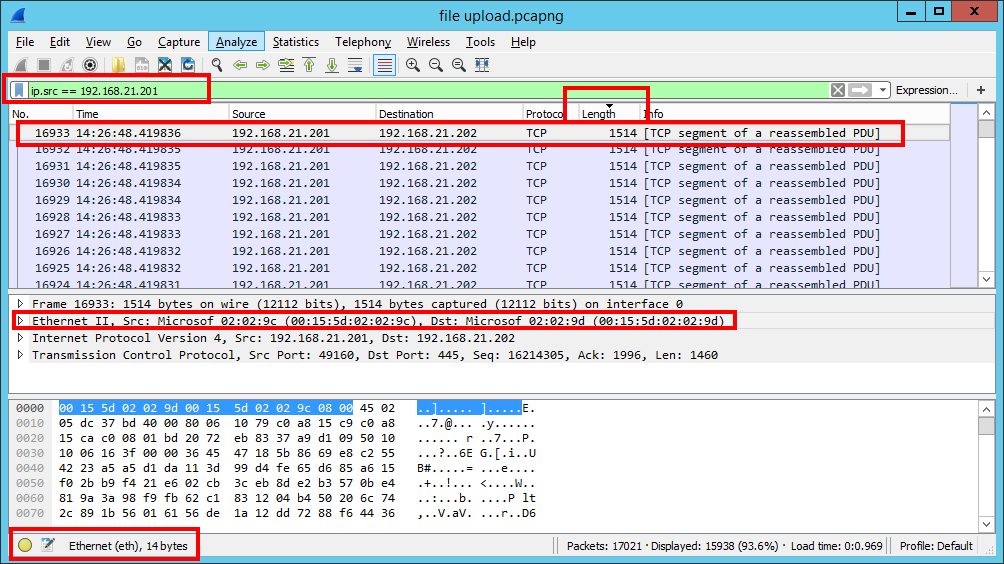Click the expert information circle in status bar
This screenshot has width=1004, height=564.
point(25,545)
